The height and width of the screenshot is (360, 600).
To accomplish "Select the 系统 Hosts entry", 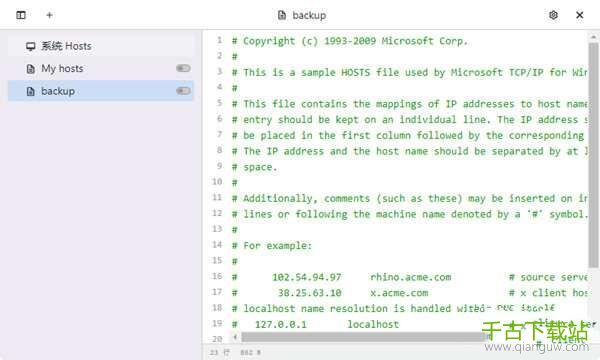I will (101, 46).
